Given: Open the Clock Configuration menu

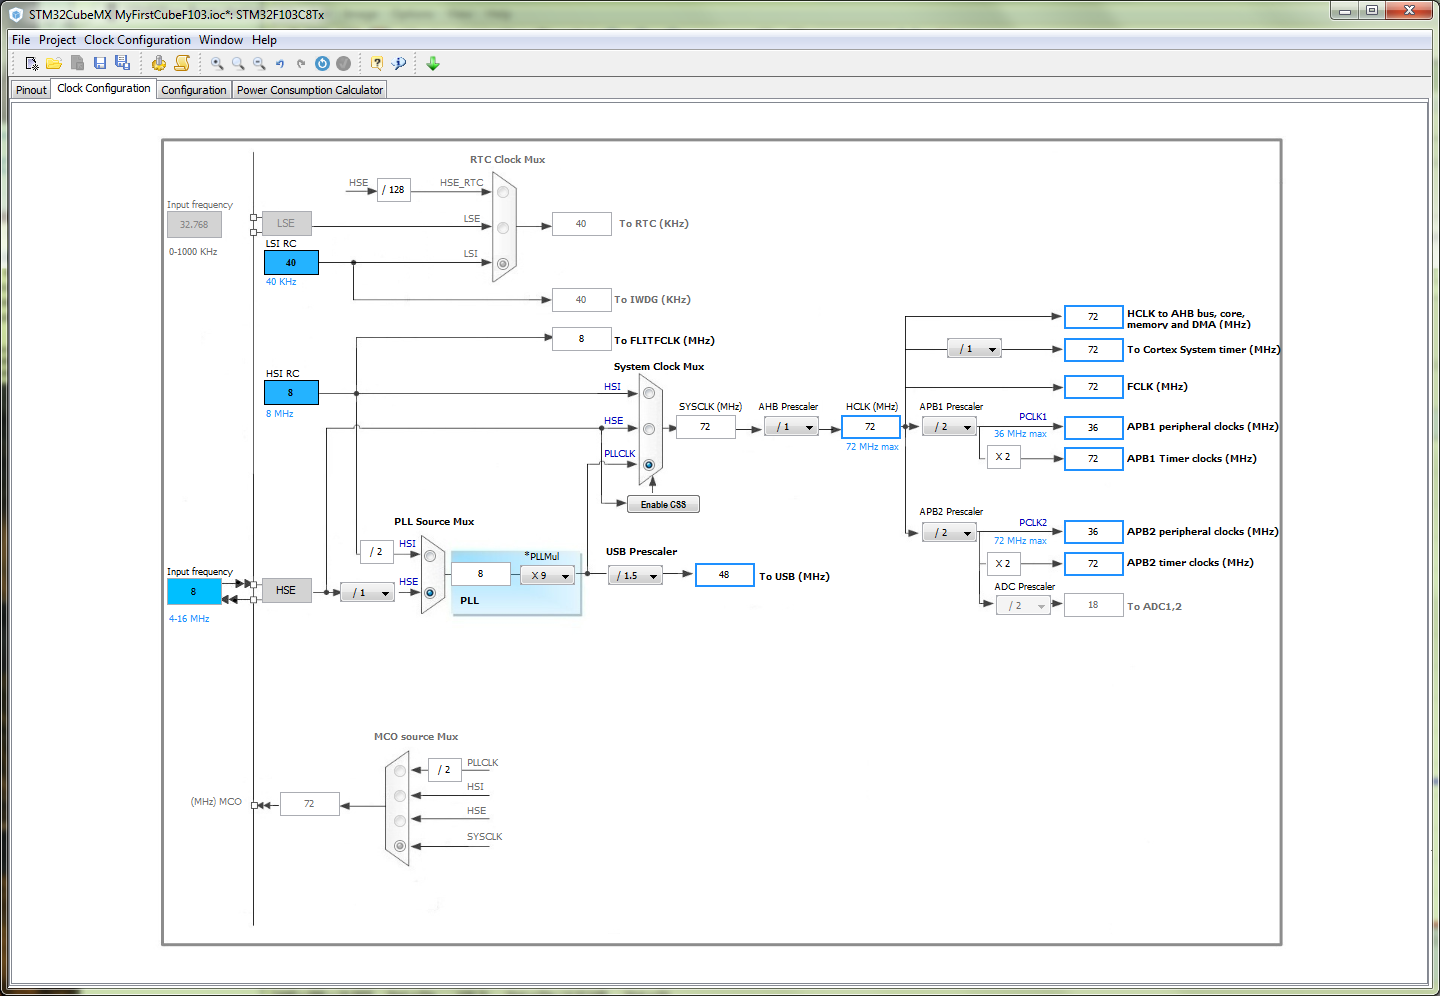Looking at the screenshot, I should point(137,40).
